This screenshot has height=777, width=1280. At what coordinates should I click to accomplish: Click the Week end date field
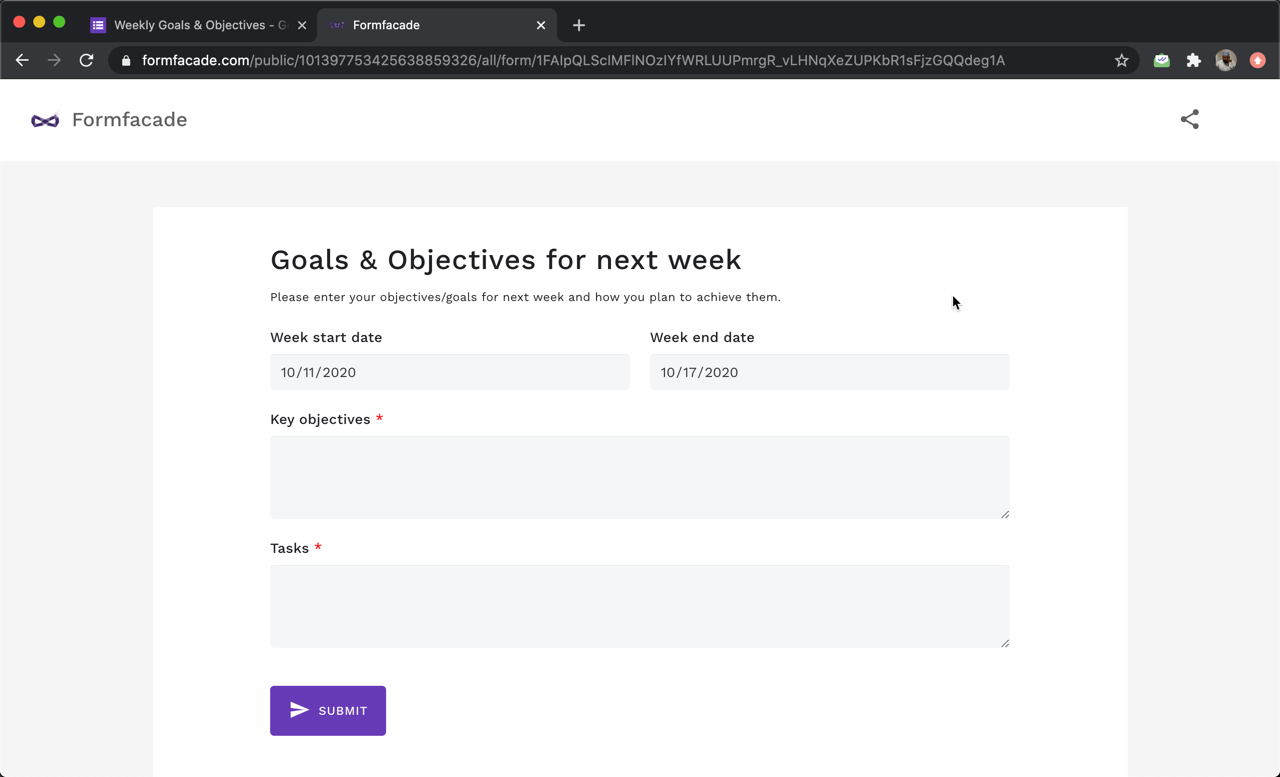click(829, 372)
